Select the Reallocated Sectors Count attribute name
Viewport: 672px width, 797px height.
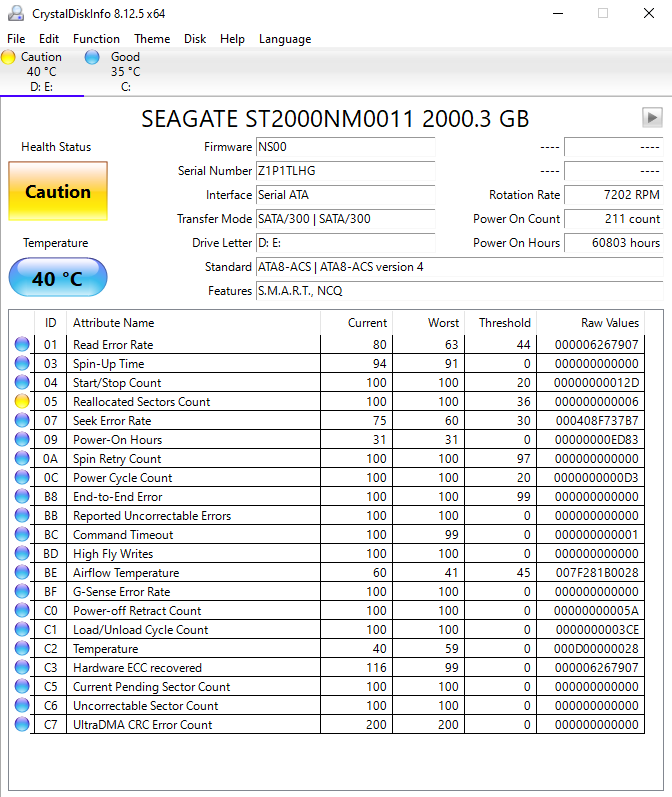click(141, 402)
